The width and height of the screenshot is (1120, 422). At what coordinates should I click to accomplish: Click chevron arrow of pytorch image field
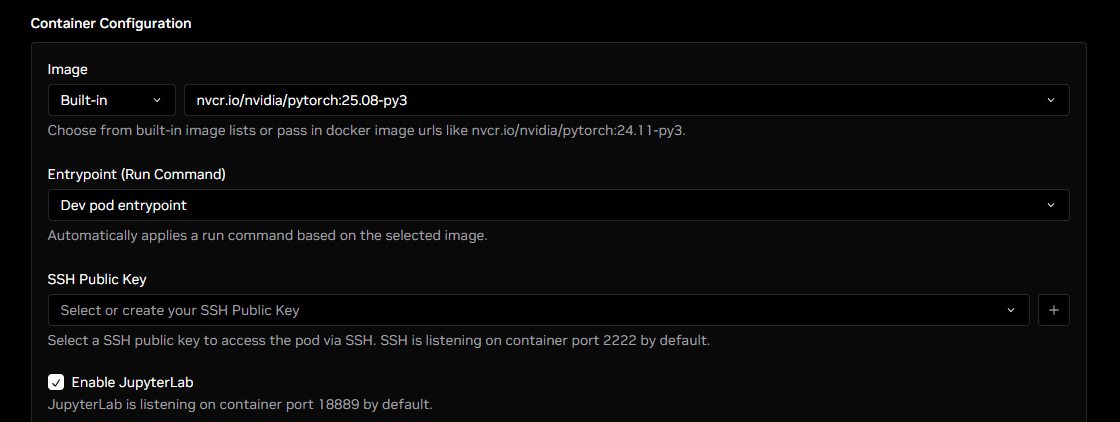[x=1051, y=100]
